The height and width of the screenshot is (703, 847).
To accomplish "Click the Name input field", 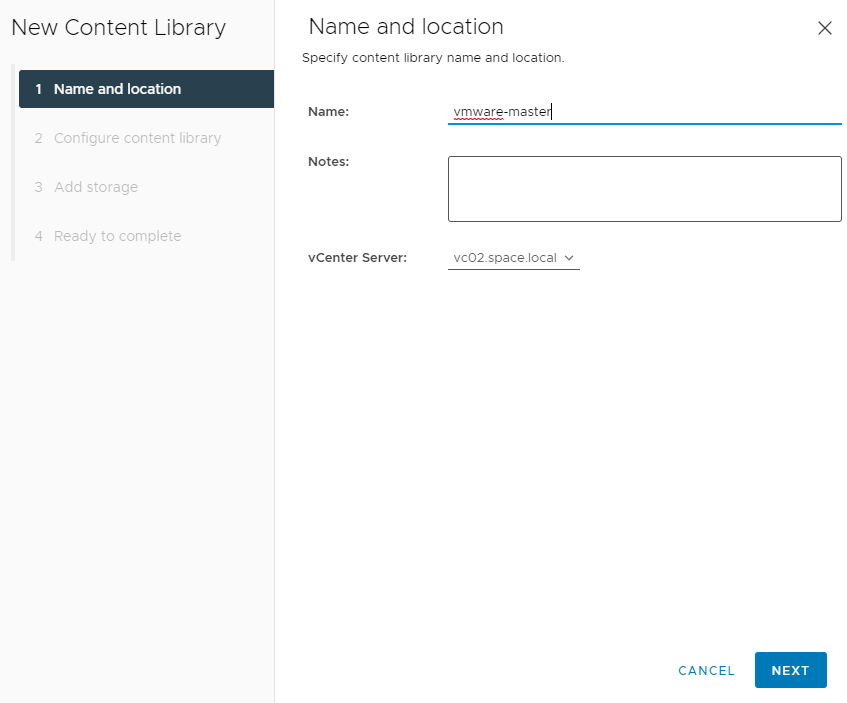I will click(x=644, y=112).
